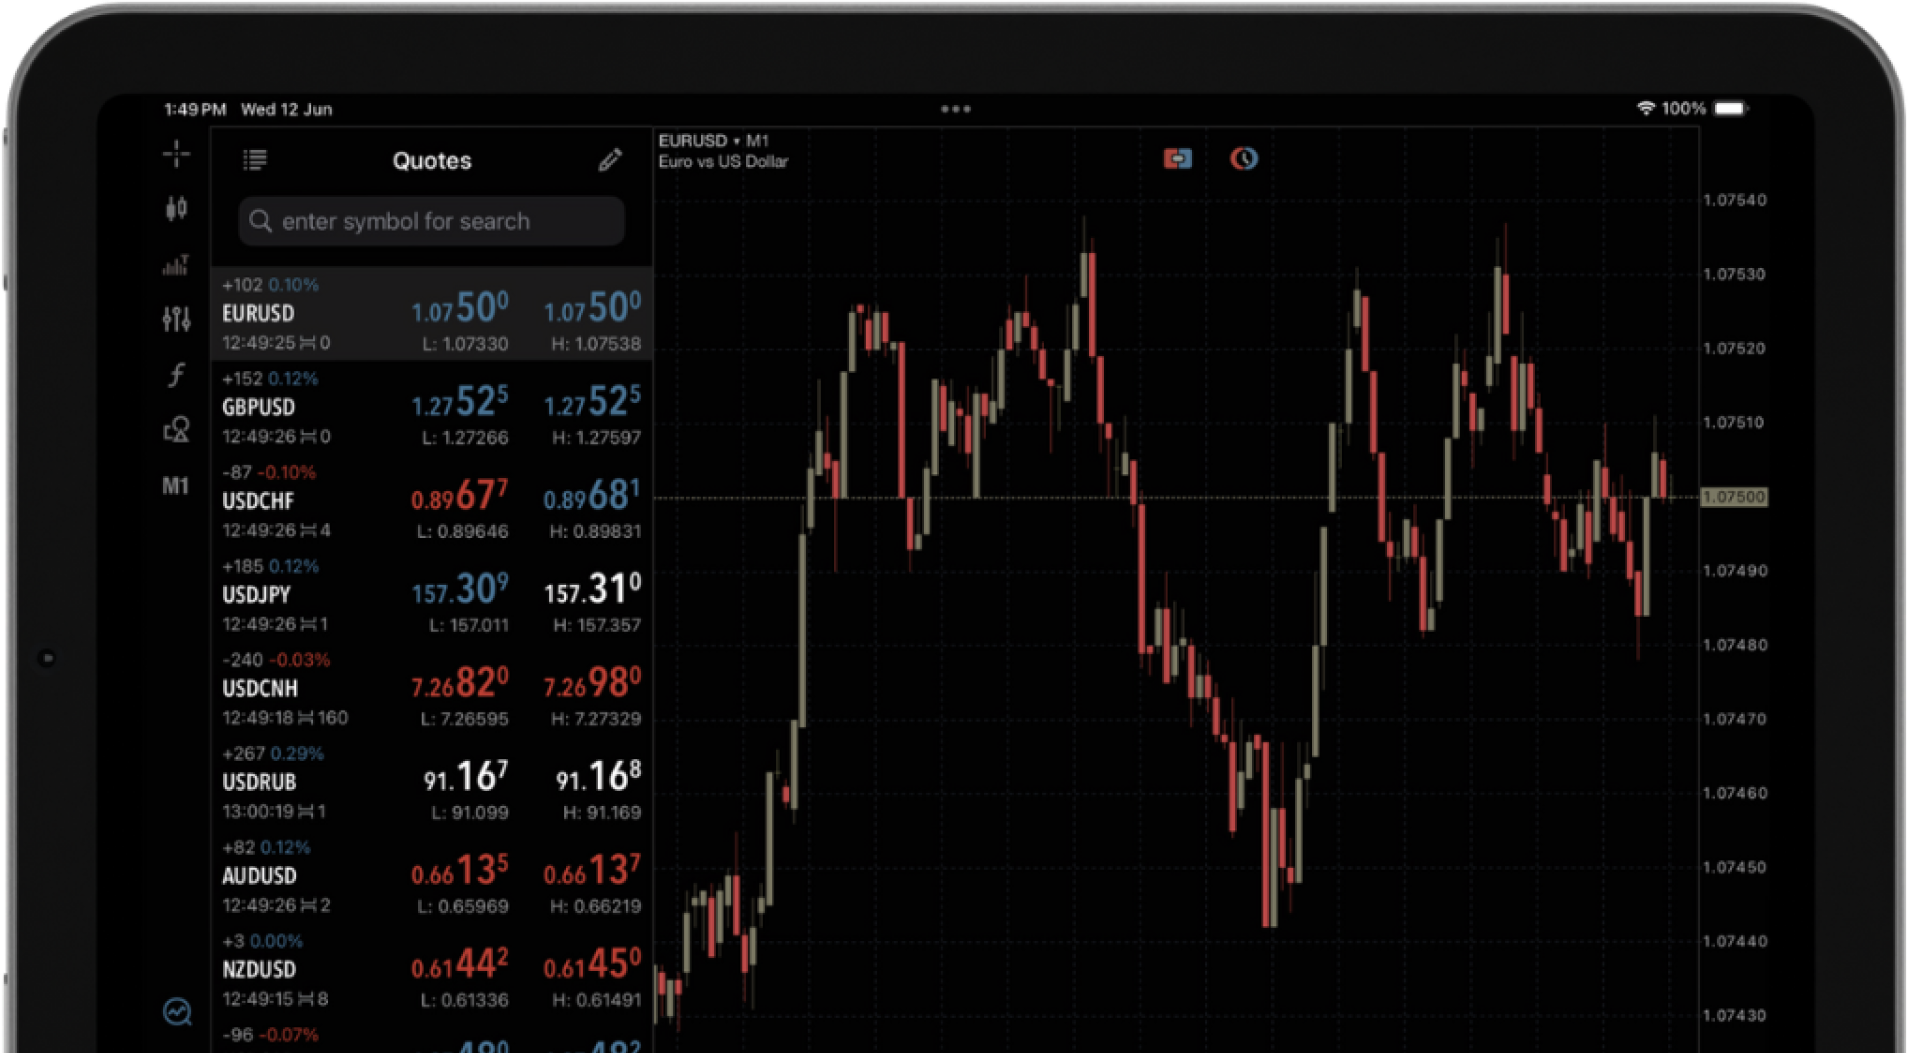Click the new trade order icon above chart
Image resolution: width=1908 pixels, height=1053 pixels.
pyautogui.click(x=1177, y=159)
